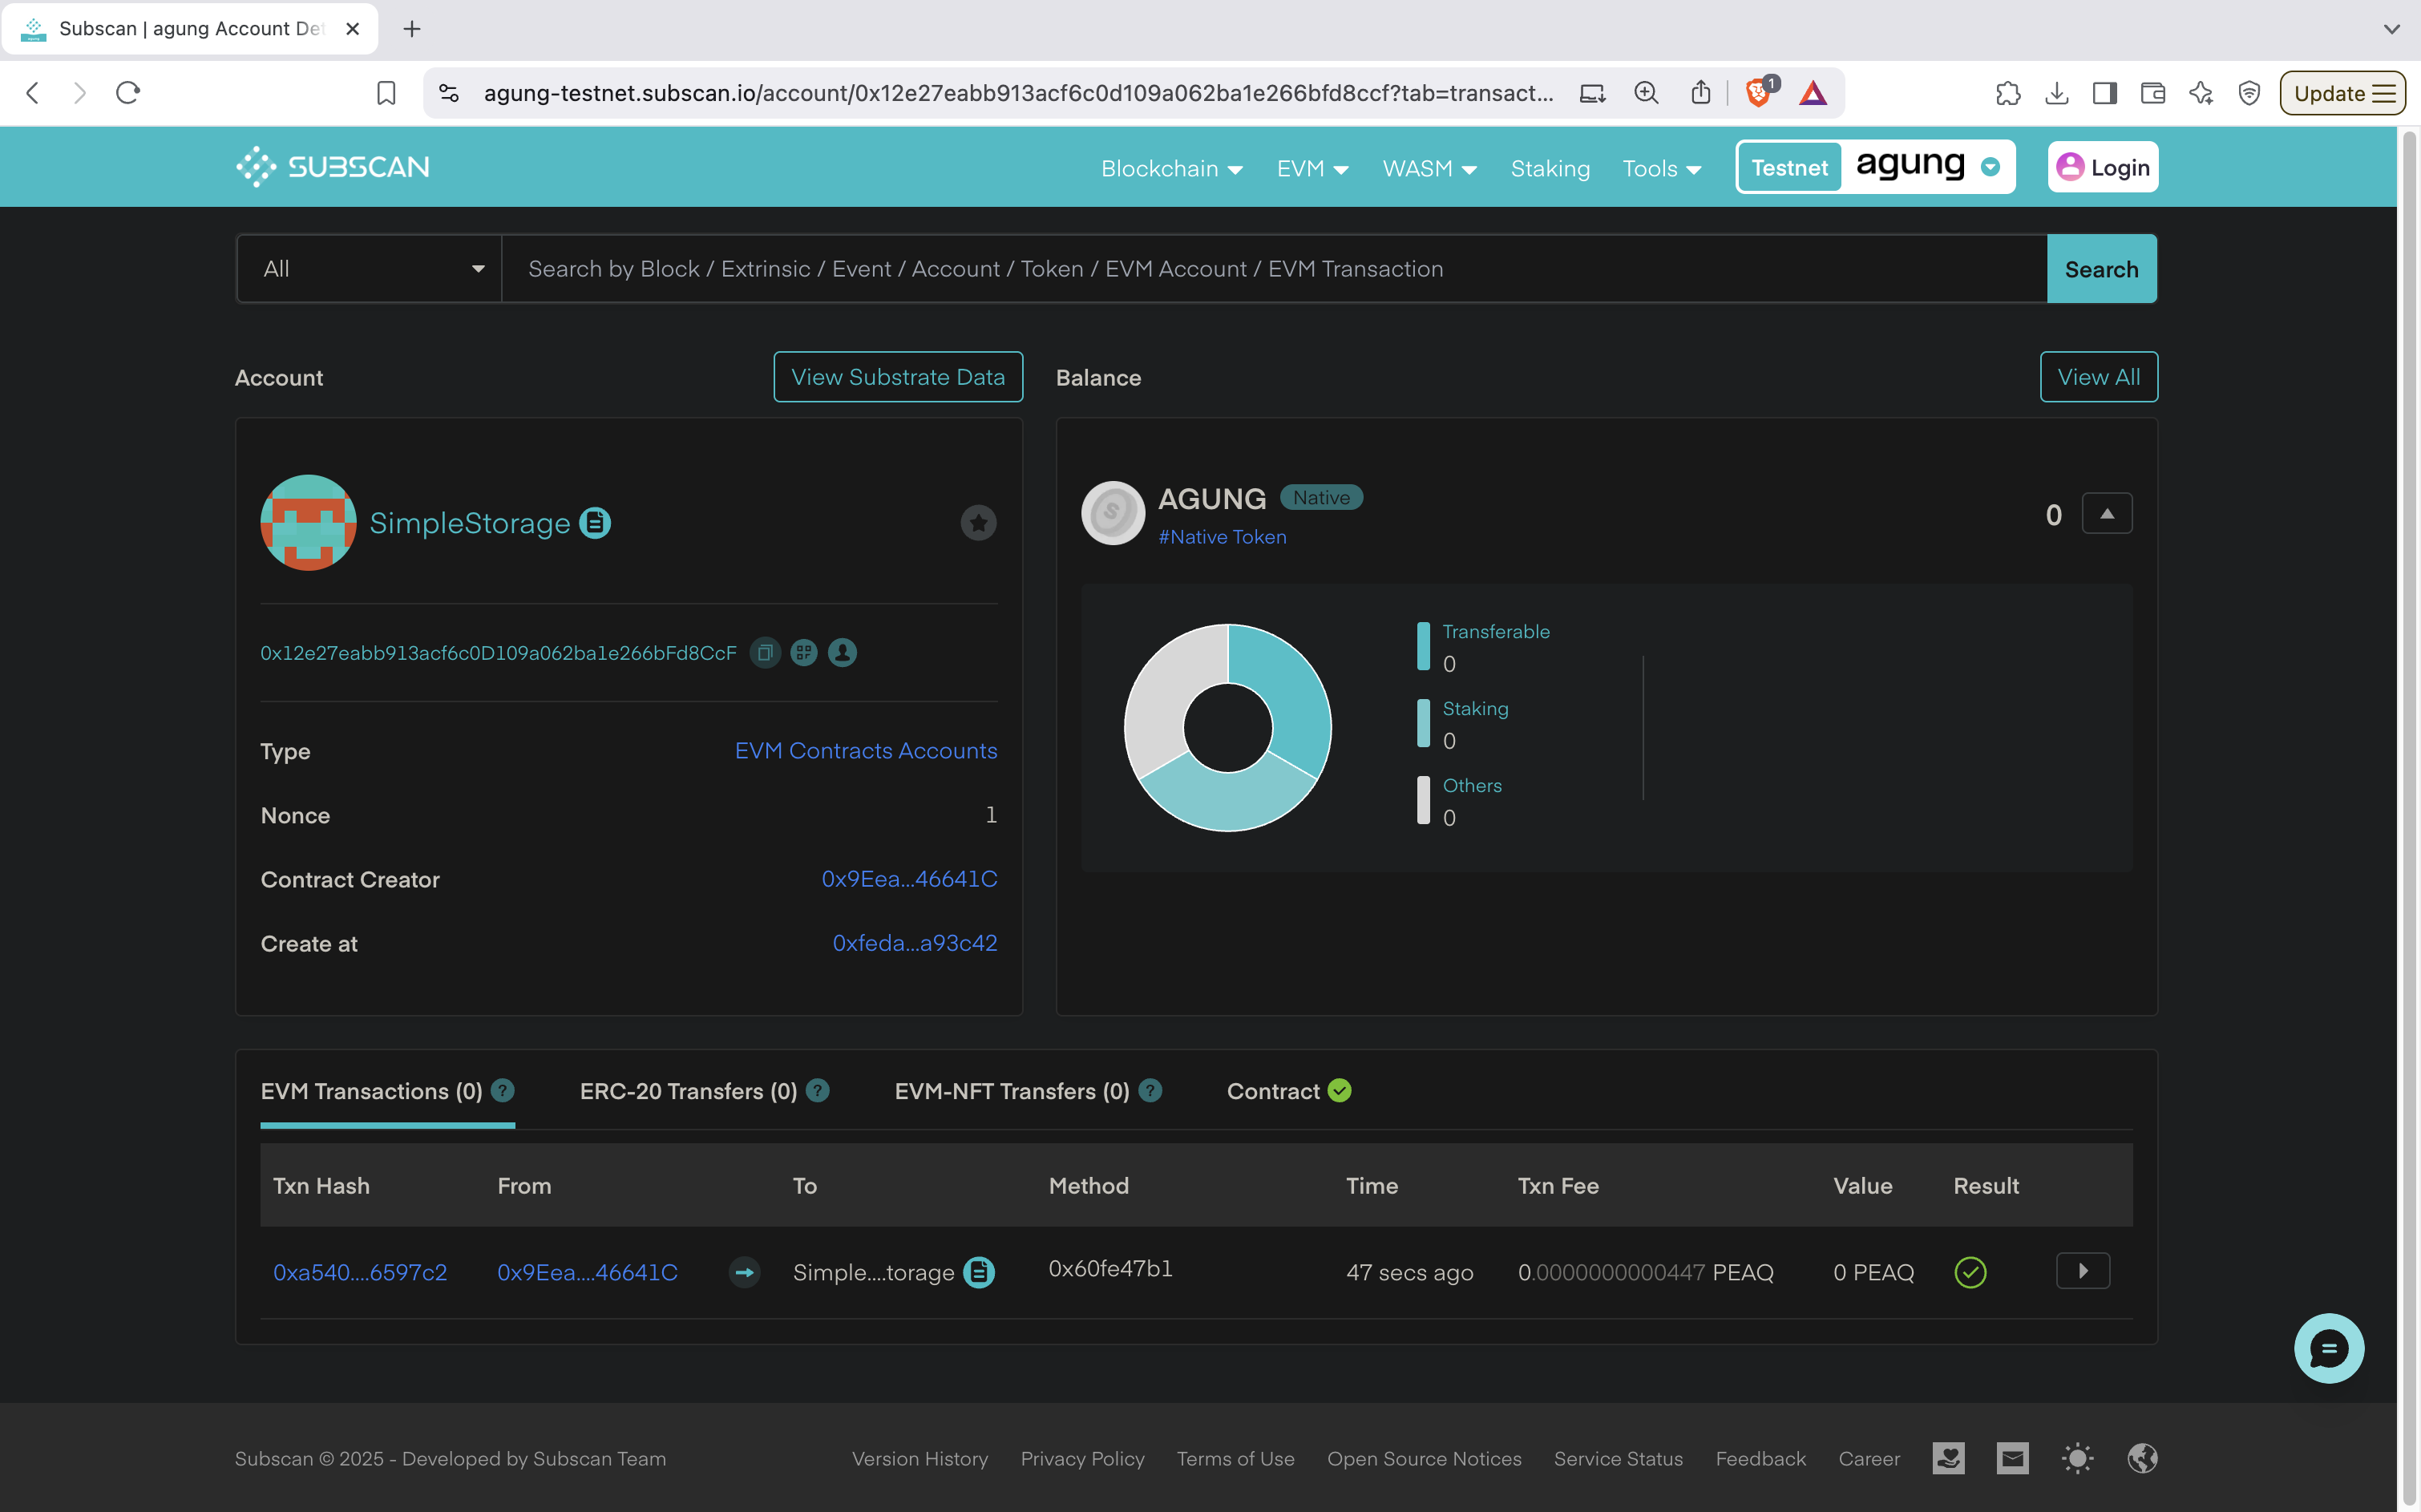This screenshot has width=2421, height=1512.
Task: Switch to the Contract tab
Action: pyautogui.click(x=1288, y=1091)
